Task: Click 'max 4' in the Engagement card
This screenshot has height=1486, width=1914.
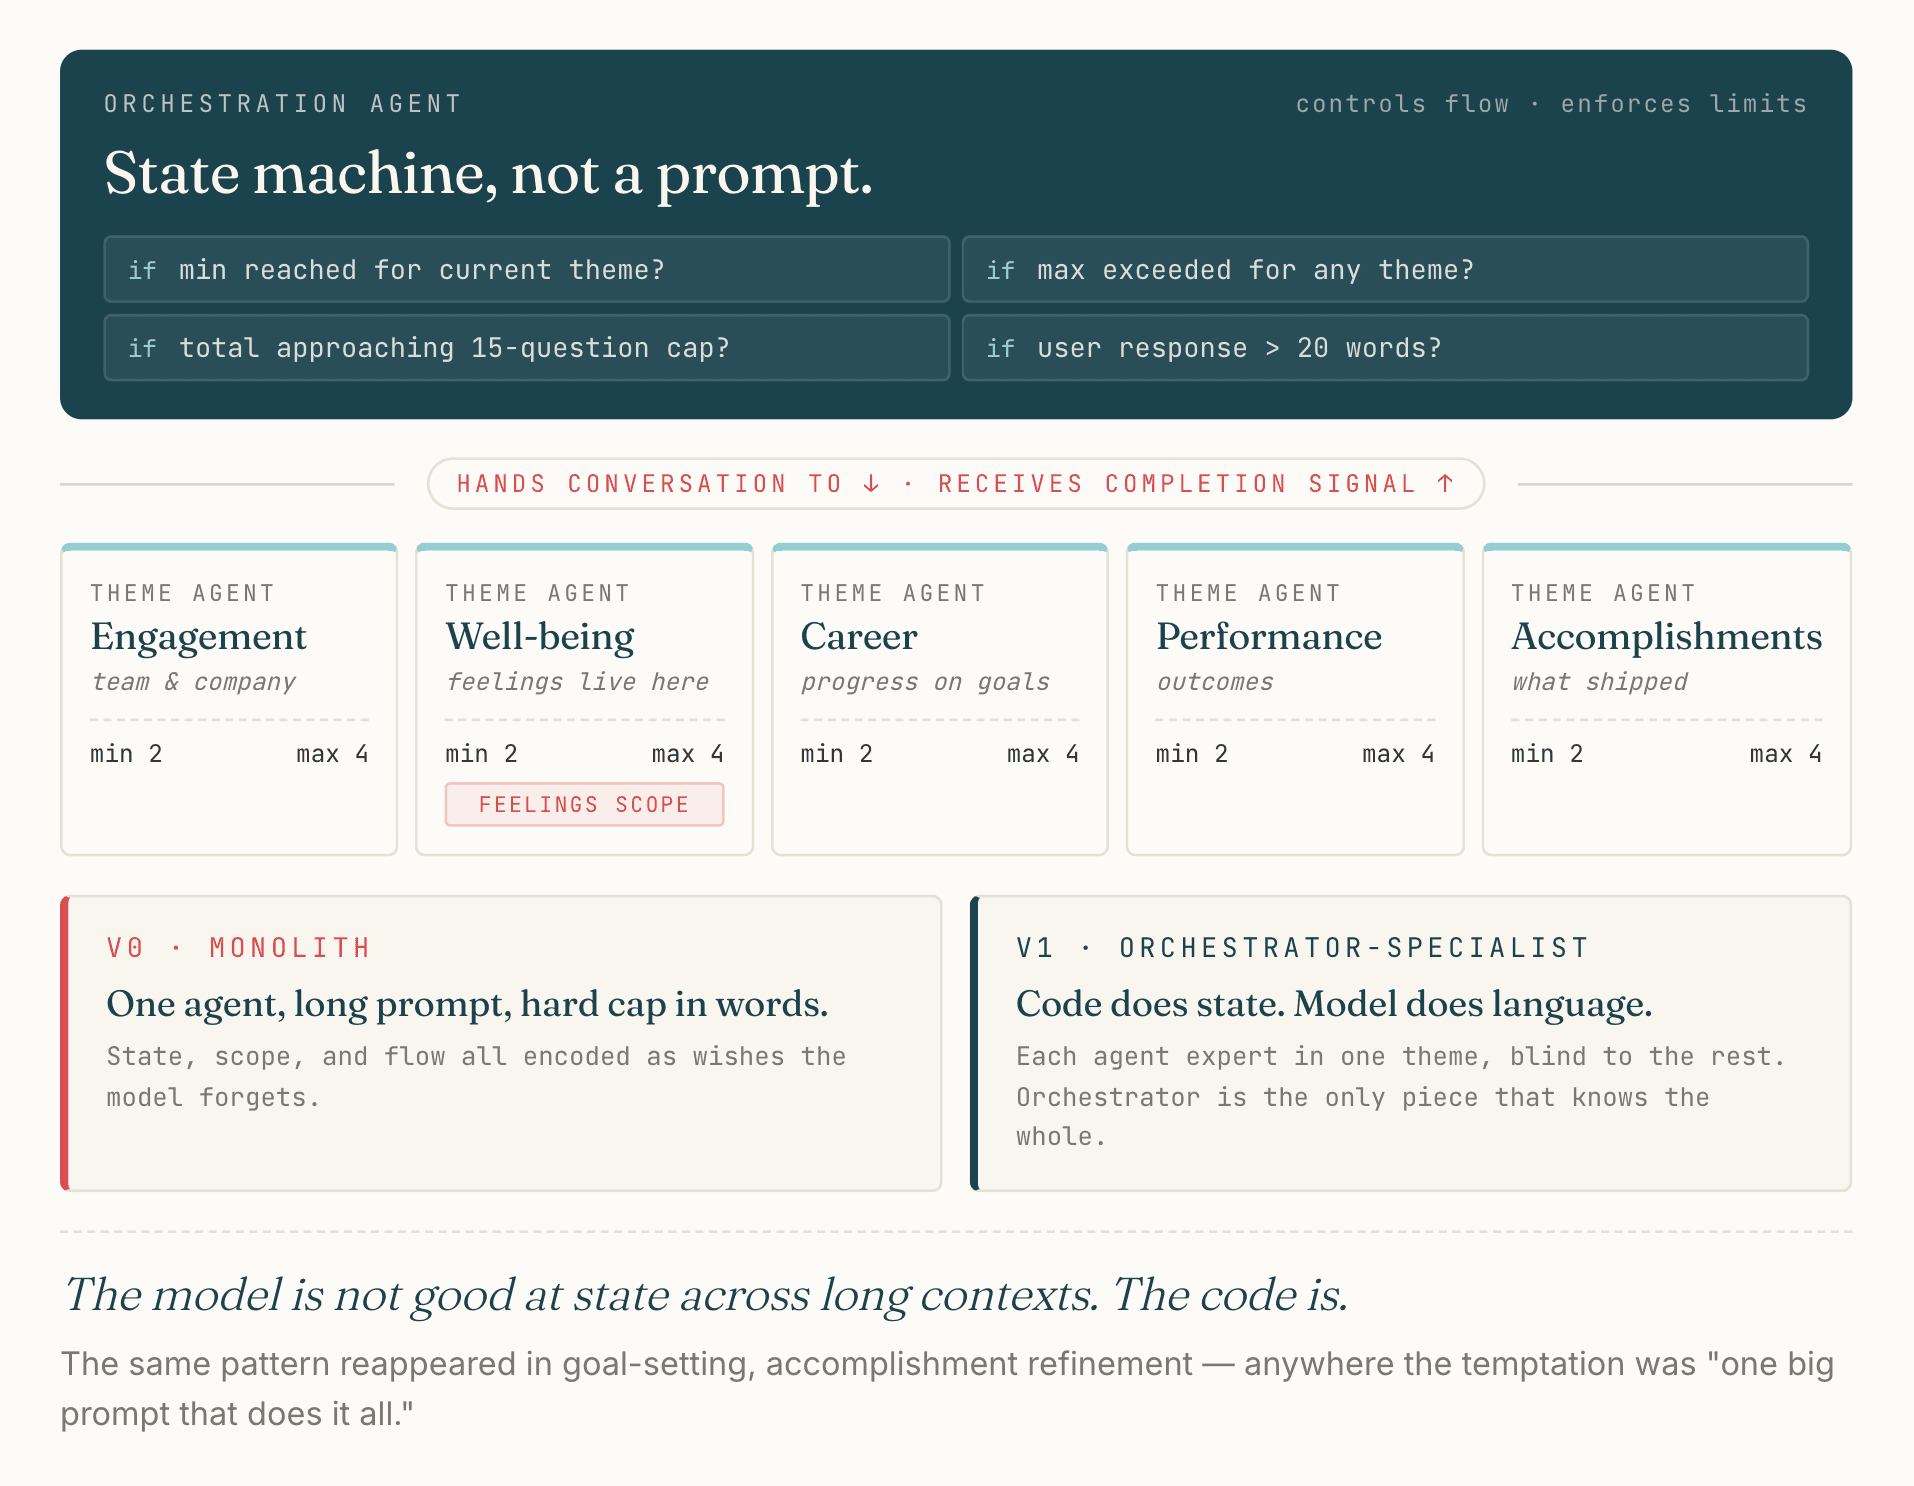Action: click(332, 754)
